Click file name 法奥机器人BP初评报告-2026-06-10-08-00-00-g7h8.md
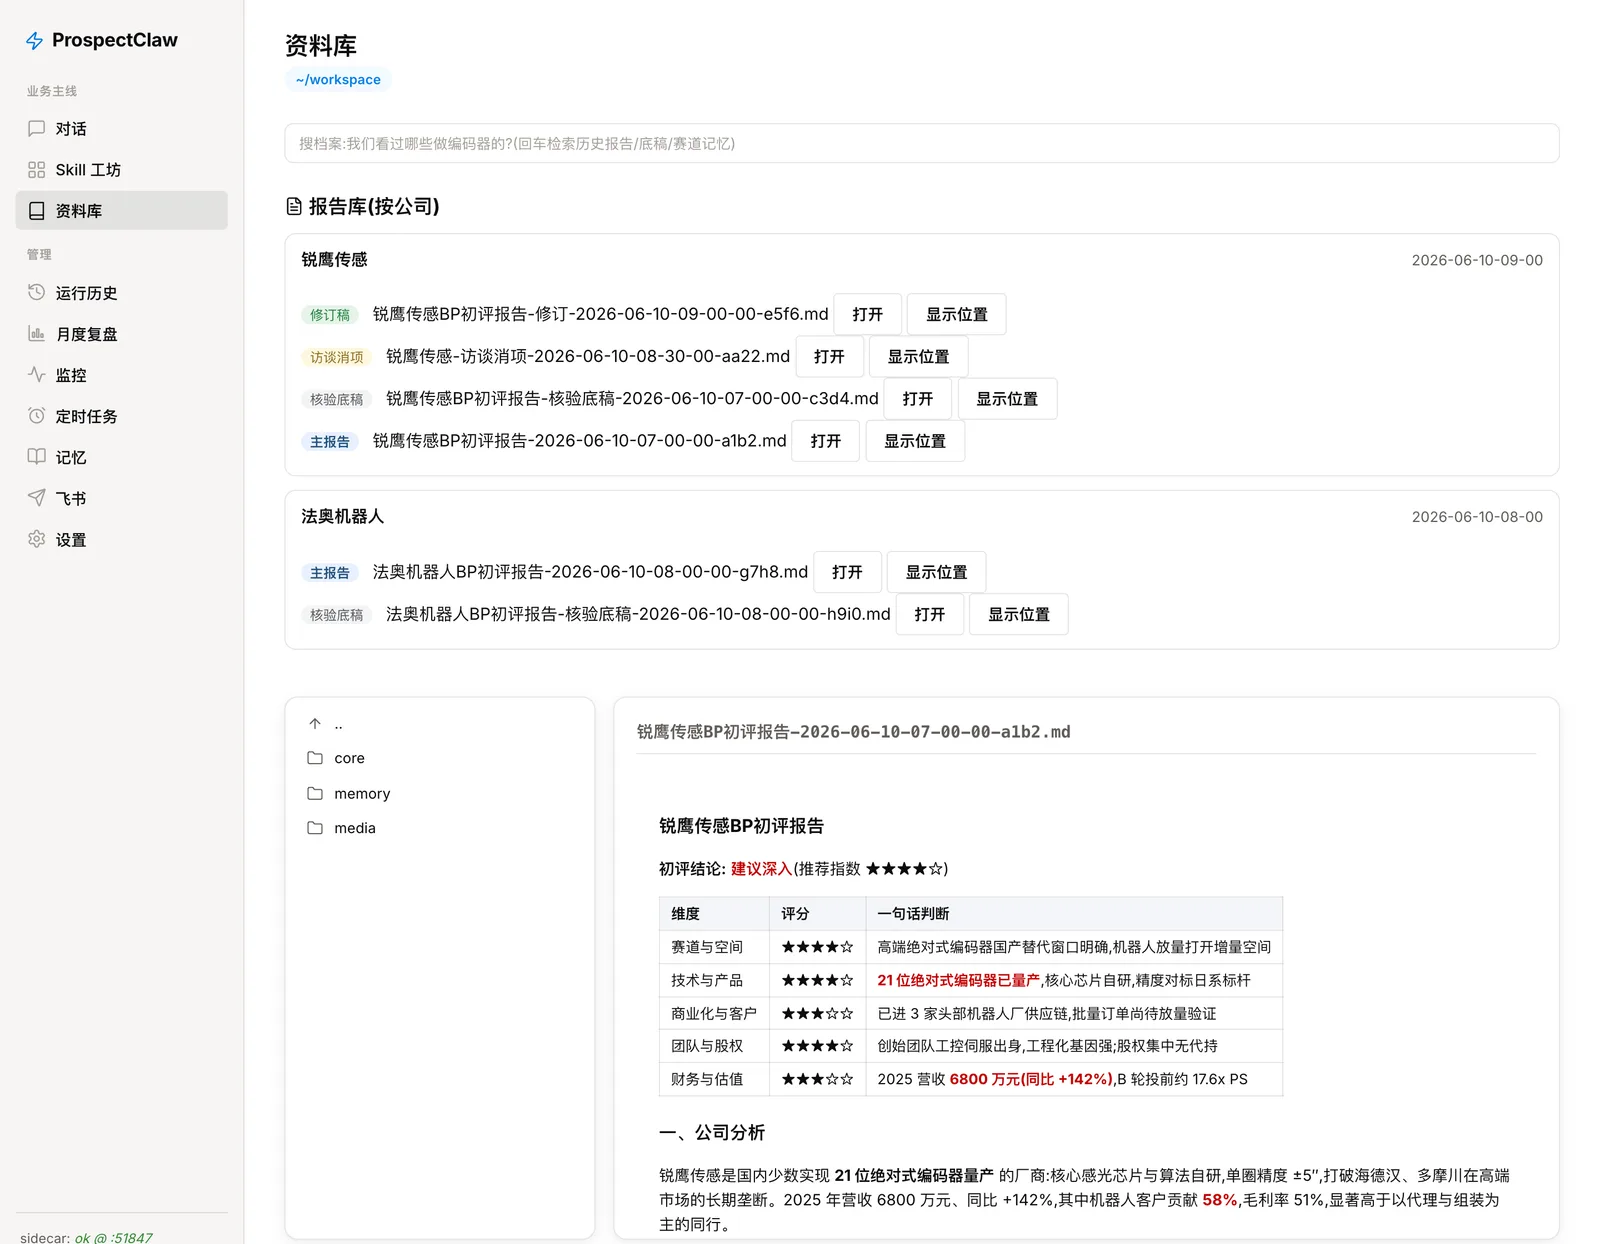1600x1244 pixels. [x=590, y=572]
